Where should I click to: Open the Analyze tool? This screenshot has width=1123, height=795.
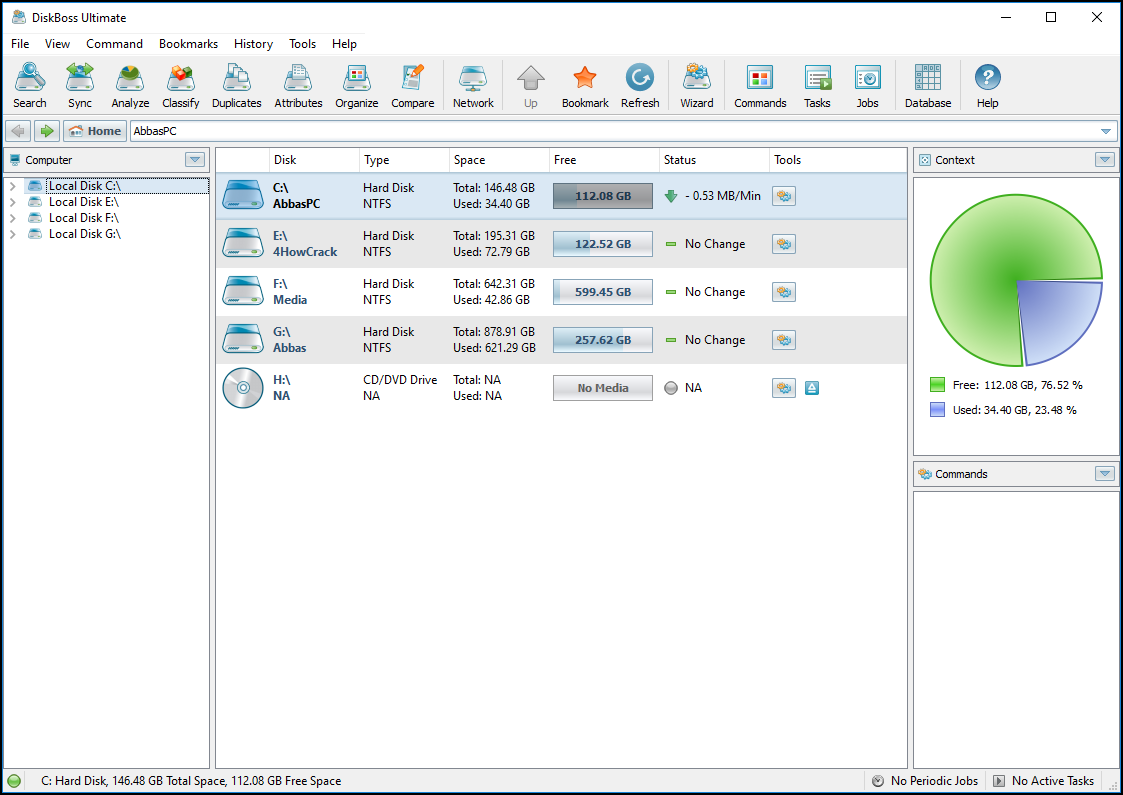tap(130, 86)
